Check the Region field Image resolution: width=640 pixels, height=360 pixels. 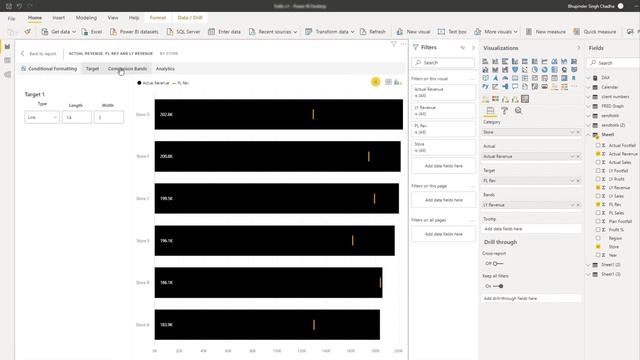pyautogui.click(x=598, y=238)
